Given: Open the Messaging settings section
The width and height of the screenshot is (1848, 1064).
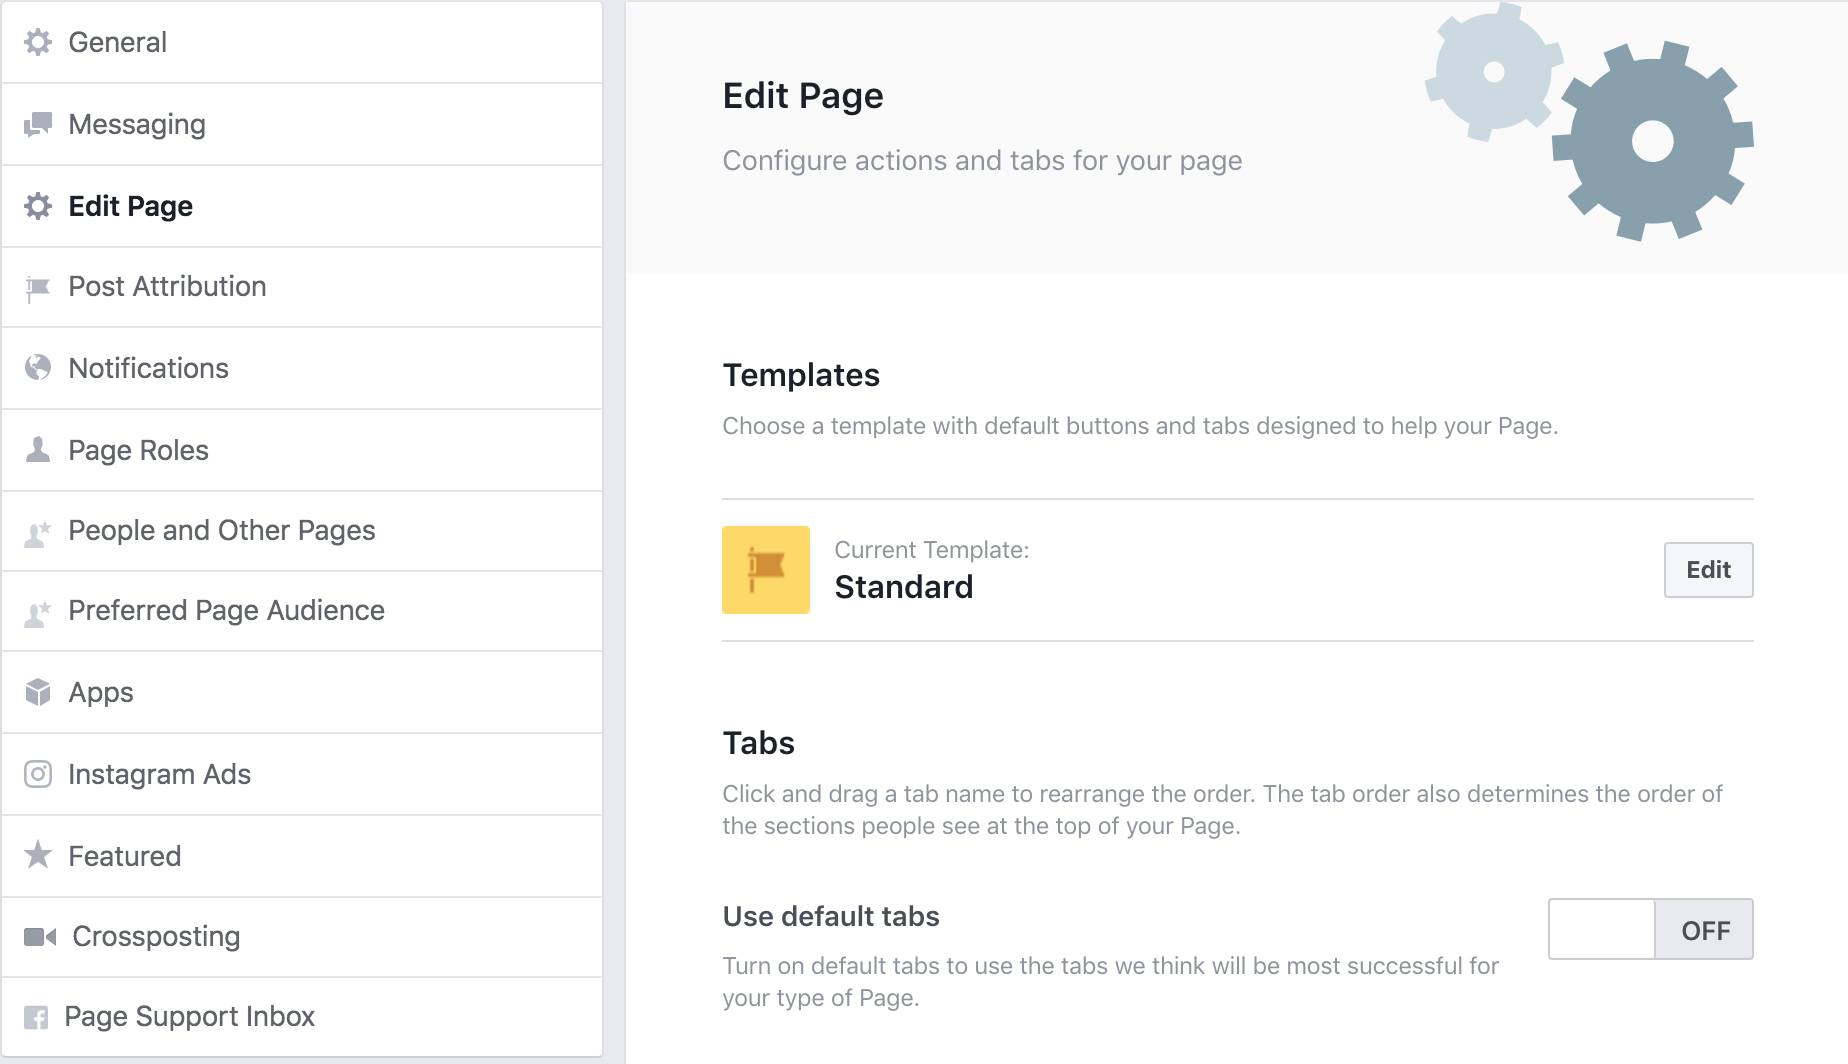Looking at the screenshot, I should pos(137,124).
